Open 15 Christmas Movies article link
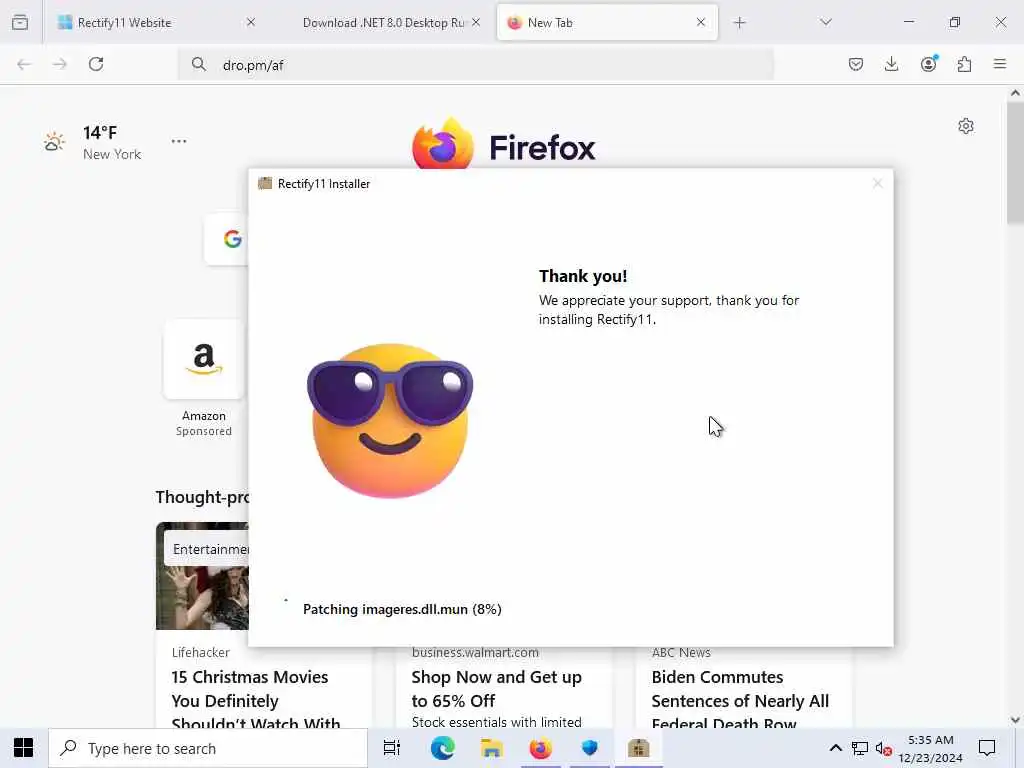 coord(255,701)
